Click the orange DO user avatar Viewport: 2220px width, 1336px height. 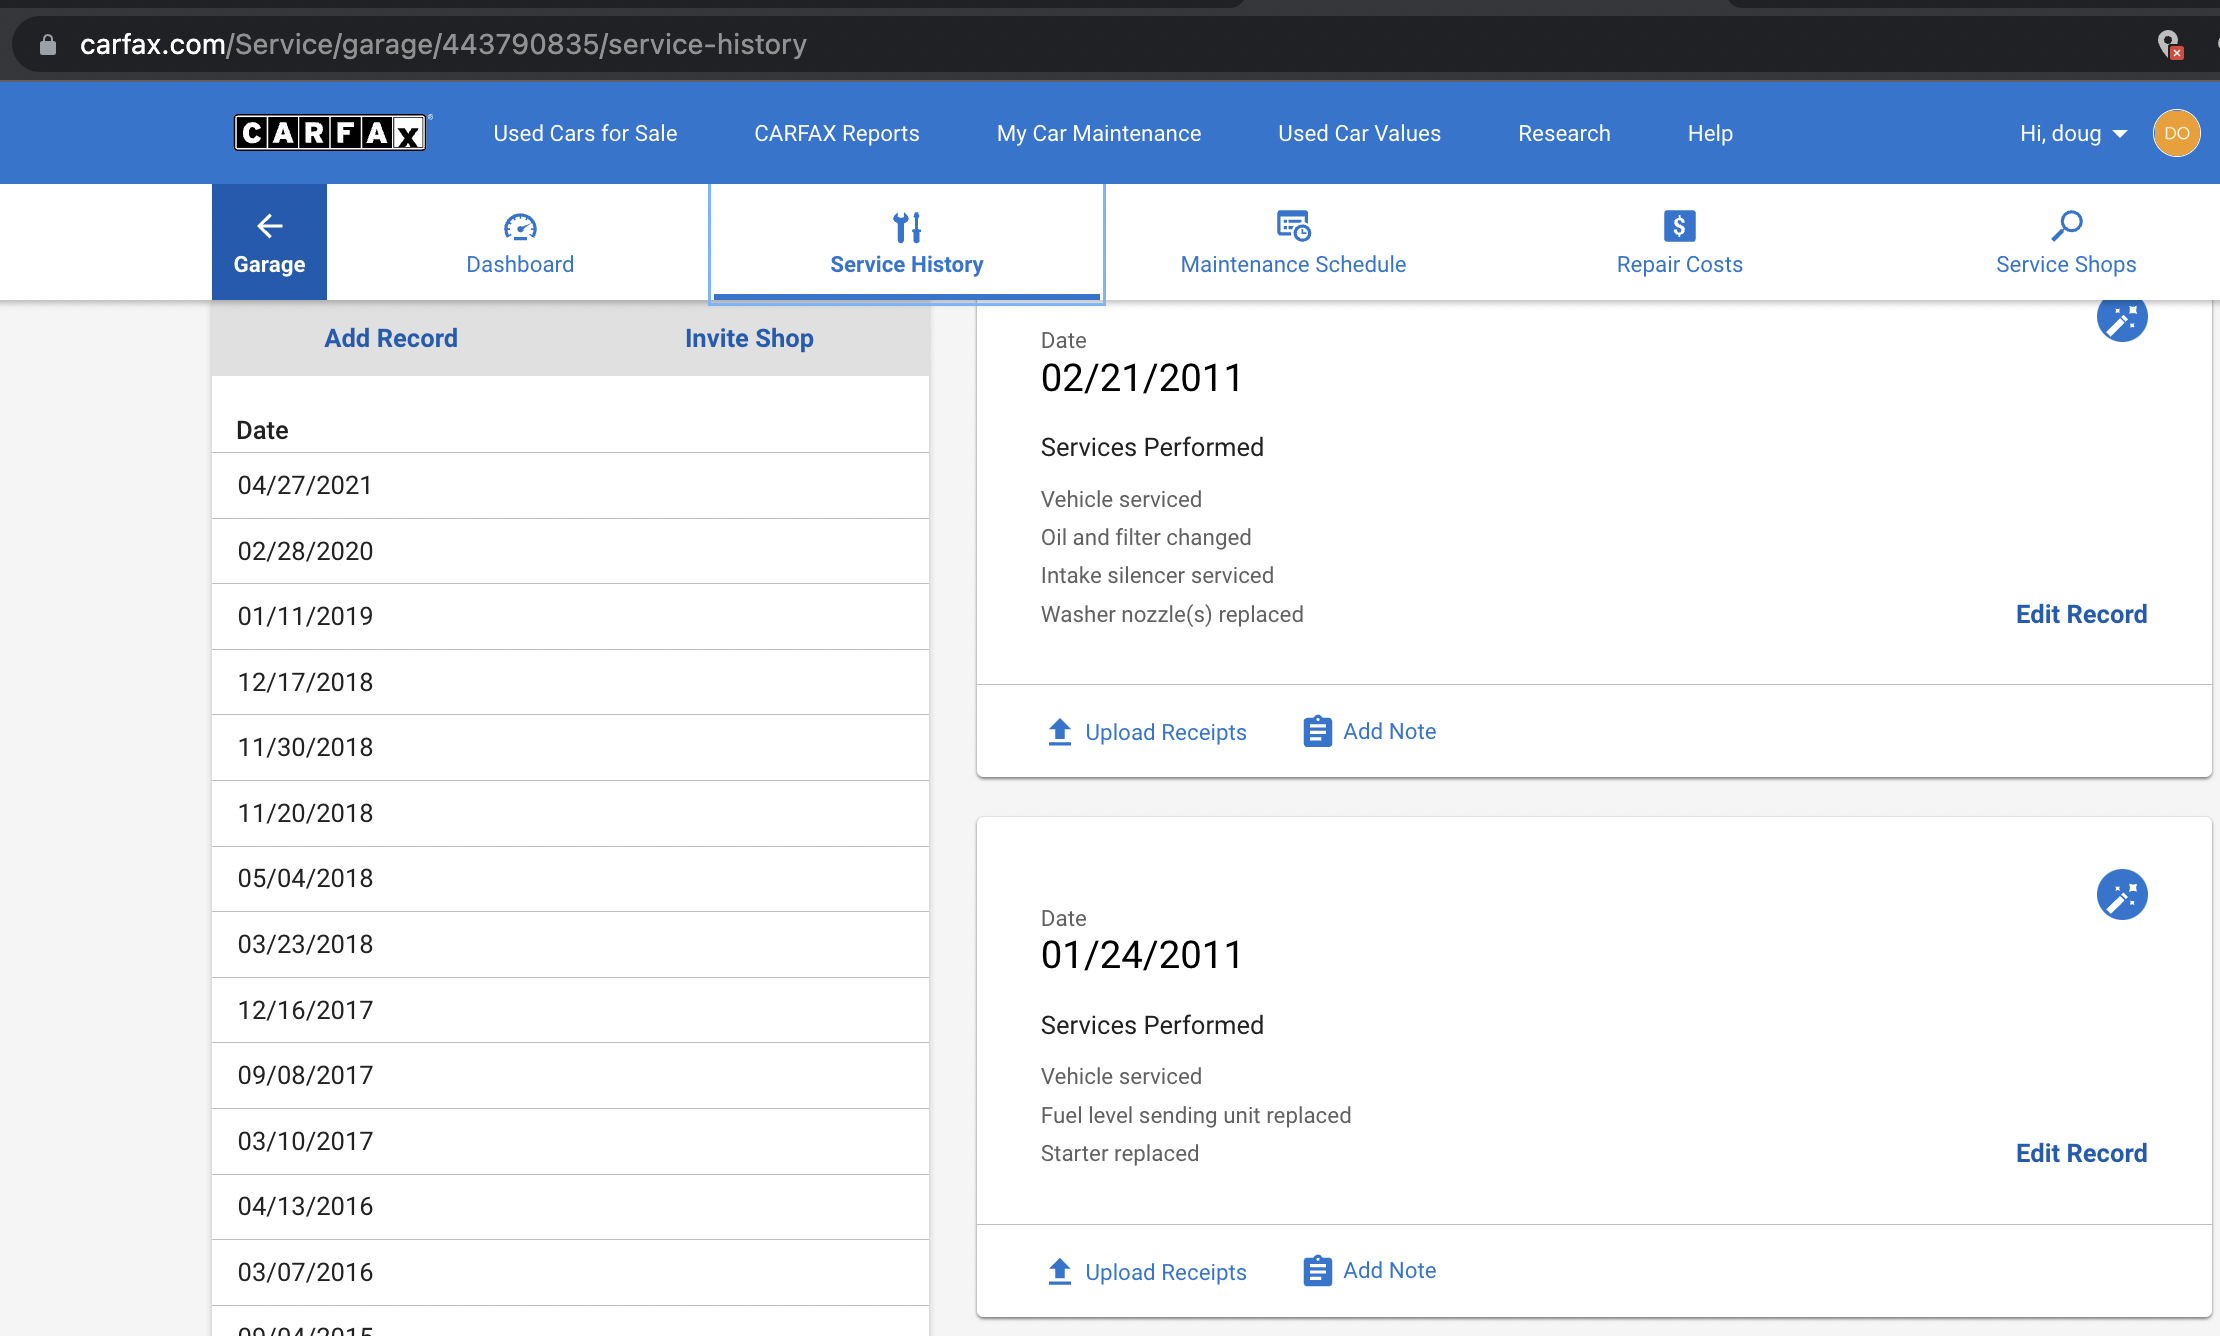coord(2176,133)
